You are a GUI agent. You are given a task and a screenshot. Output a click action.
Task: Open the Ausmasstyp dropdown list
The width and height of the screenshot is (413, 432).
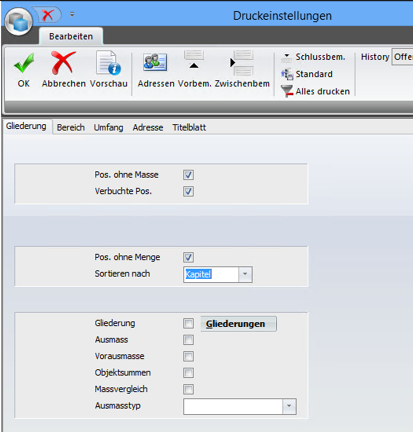tap(289, 407)
